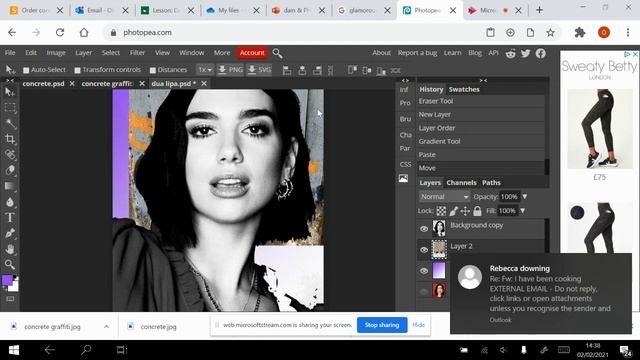Select the Move tool in left toolbar
The image size is (640, 360).
10,92
